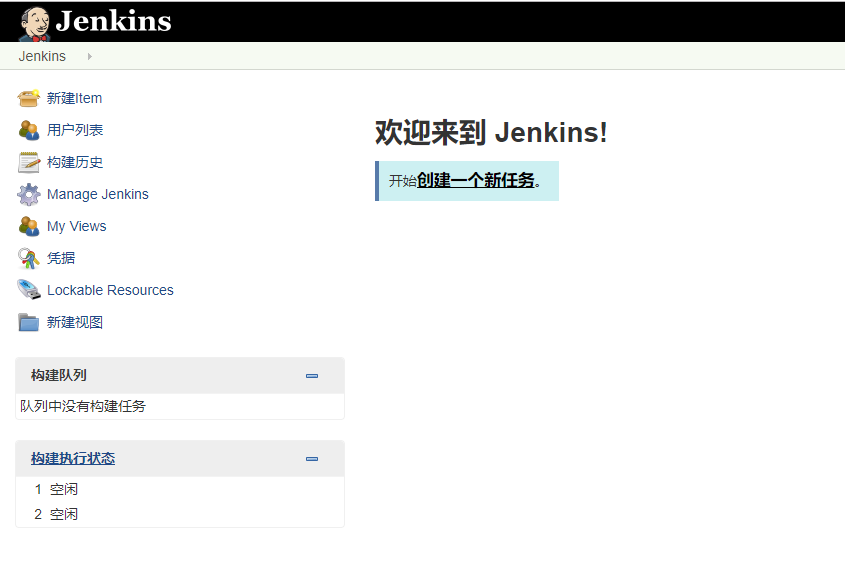Collapse the 构建队列 panel
Viewport: 845px width, 579px height.
coord(312,376)
